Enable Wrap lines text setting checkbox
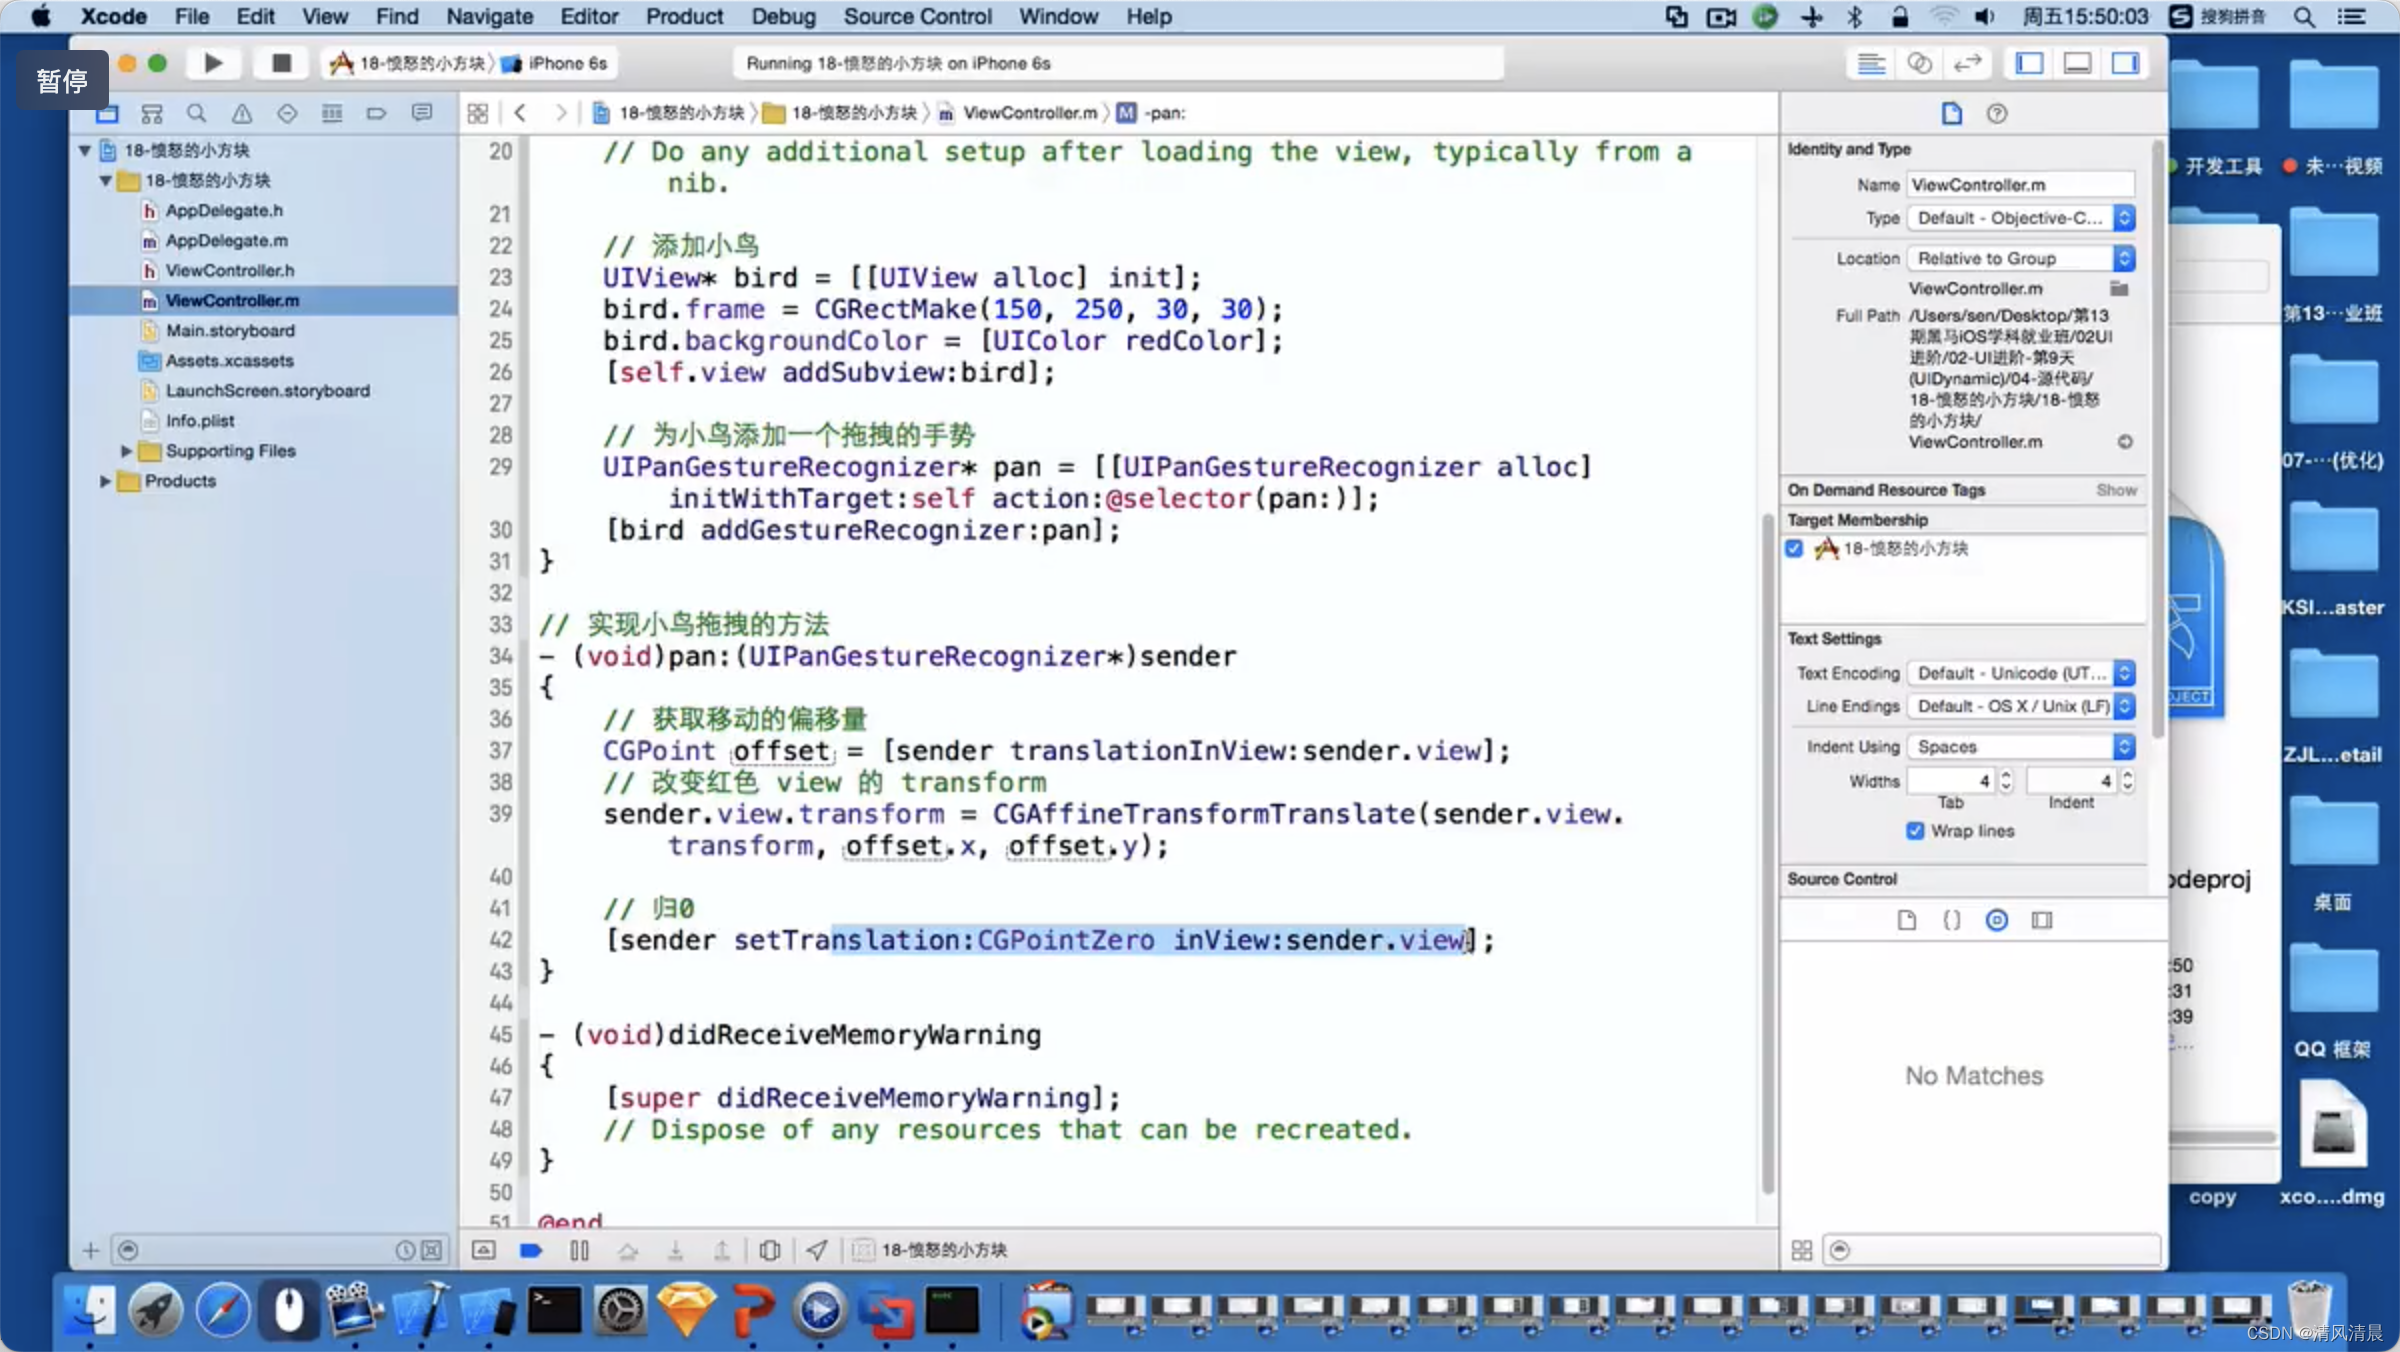This screenshot has height=1352, width=2400. [x=1917, y=831]
